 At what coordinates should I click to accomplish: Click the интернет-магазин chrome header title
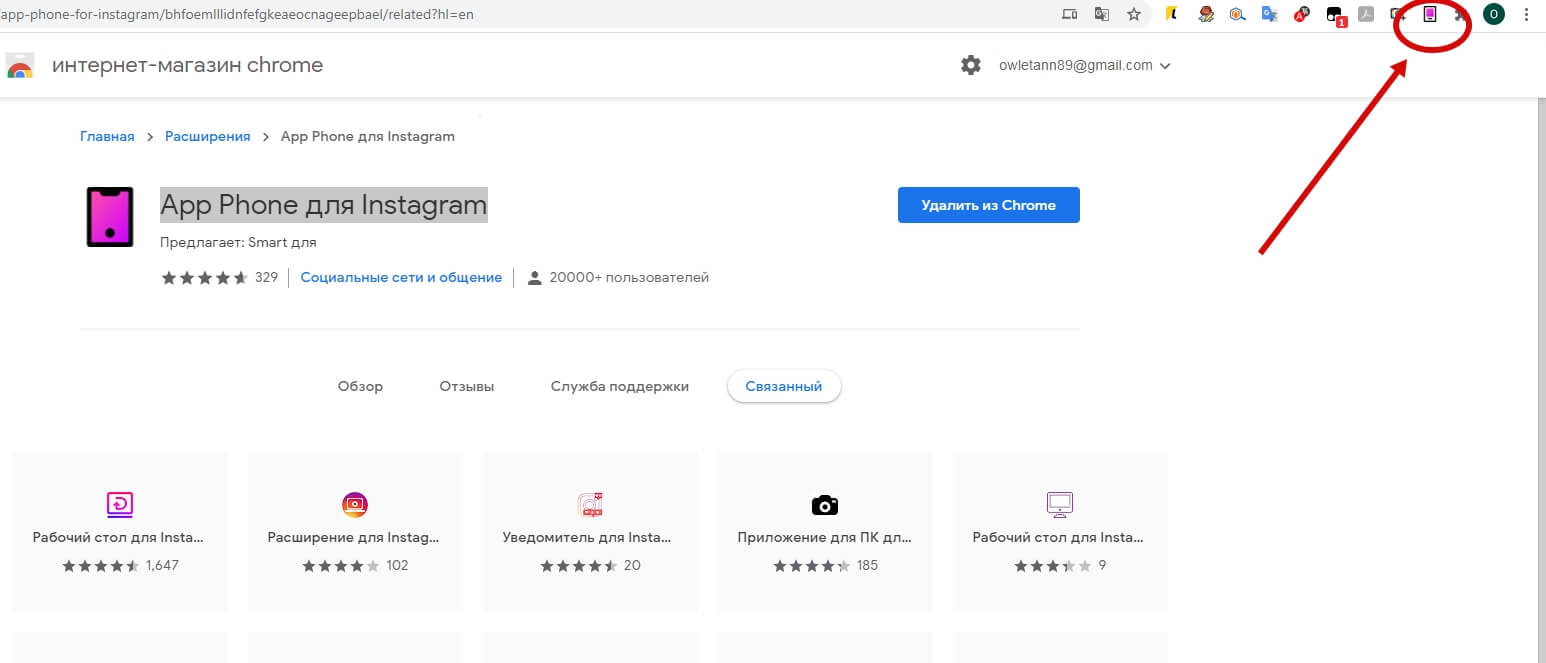[x=187, y=65]
